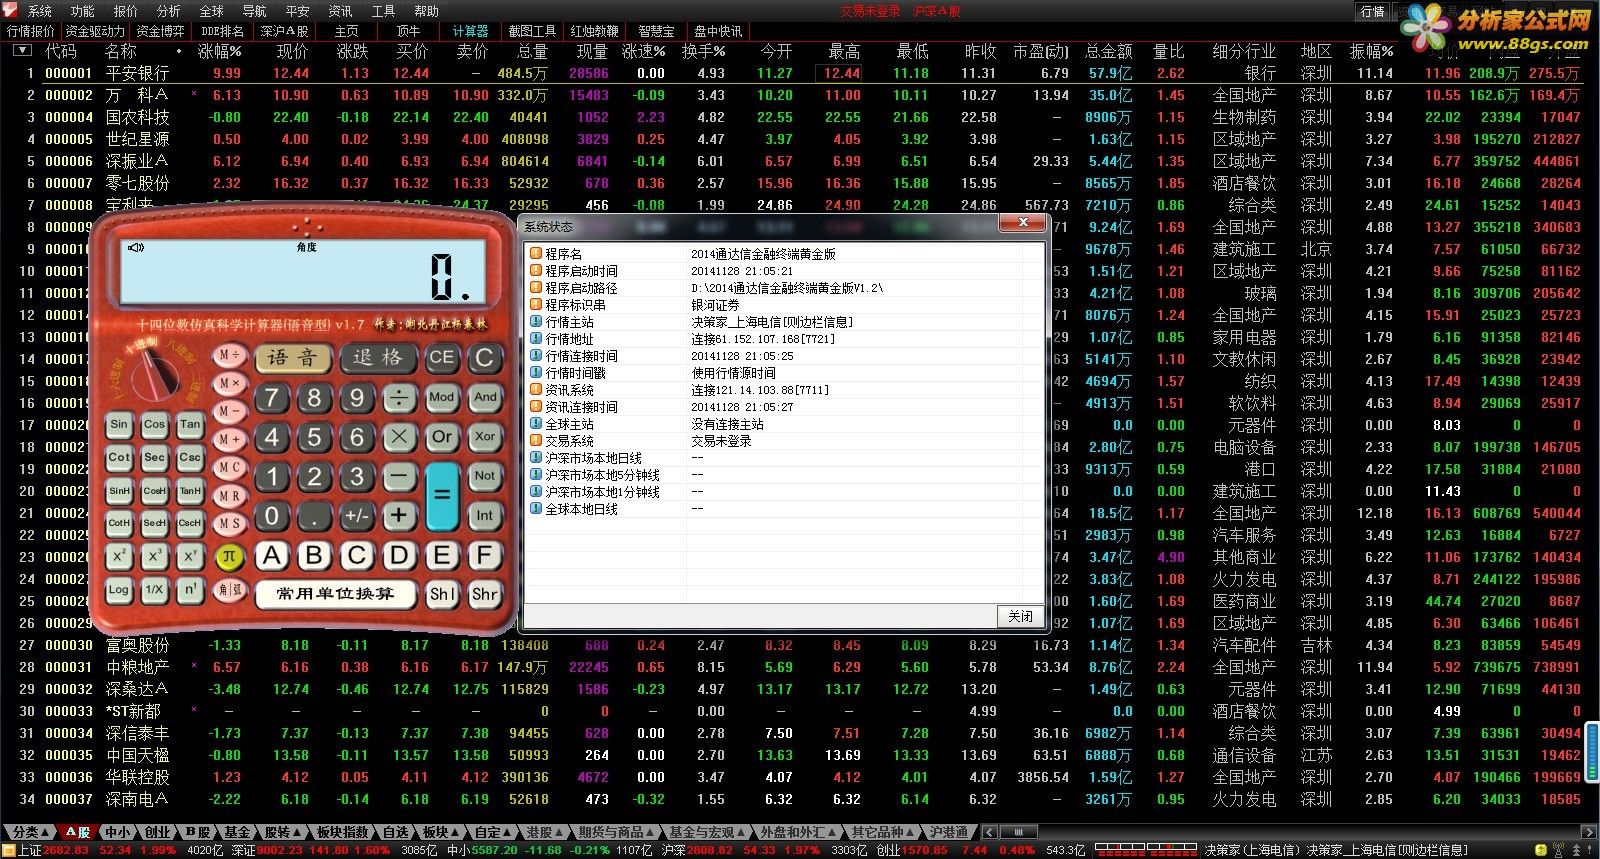1600x859 pixels.
Task: Click the MS memory store key
Action: 230,524
